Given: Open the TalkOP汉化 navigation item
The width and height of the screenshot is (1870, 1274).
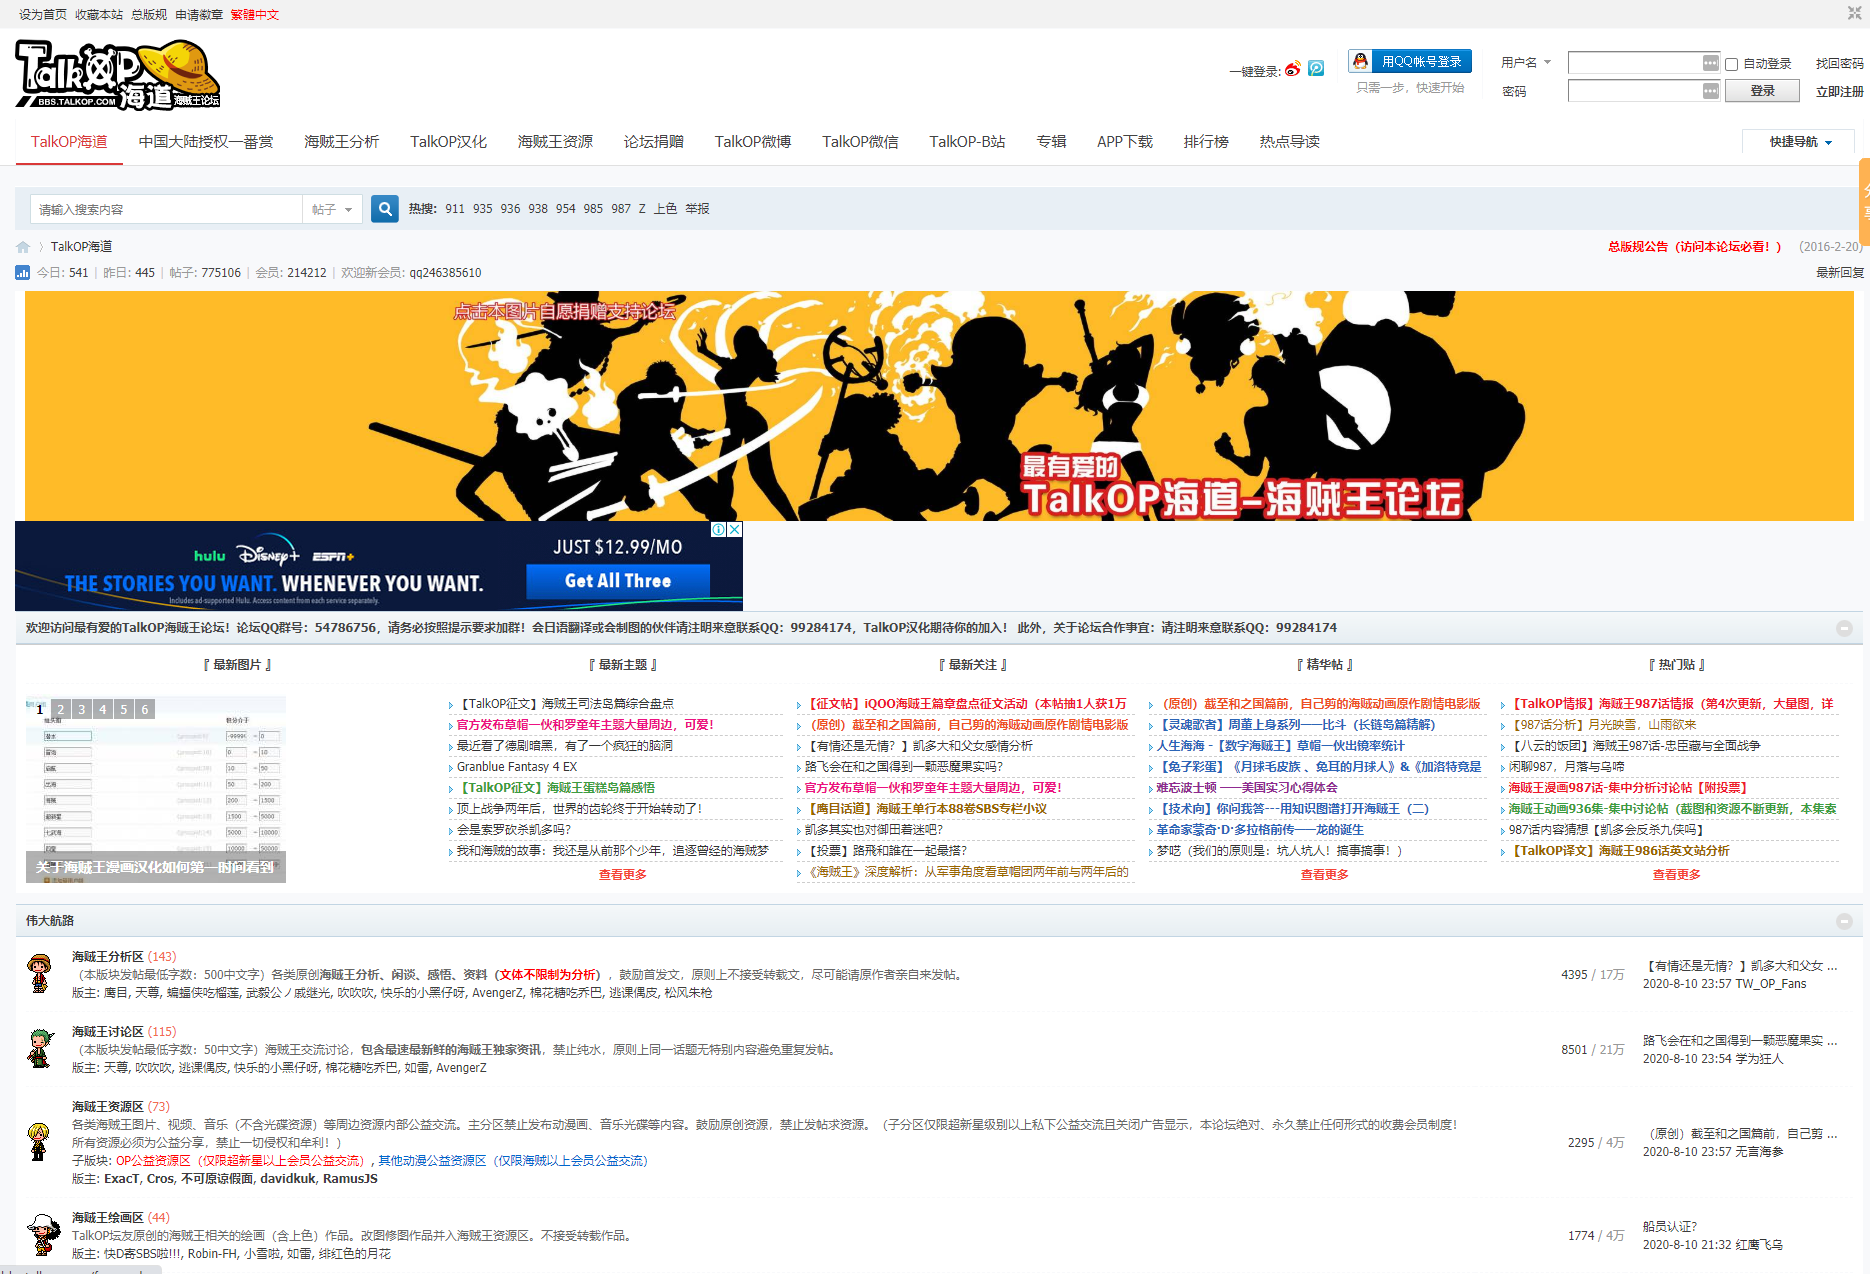Looking at the screenshot, I should coord(448,142).
